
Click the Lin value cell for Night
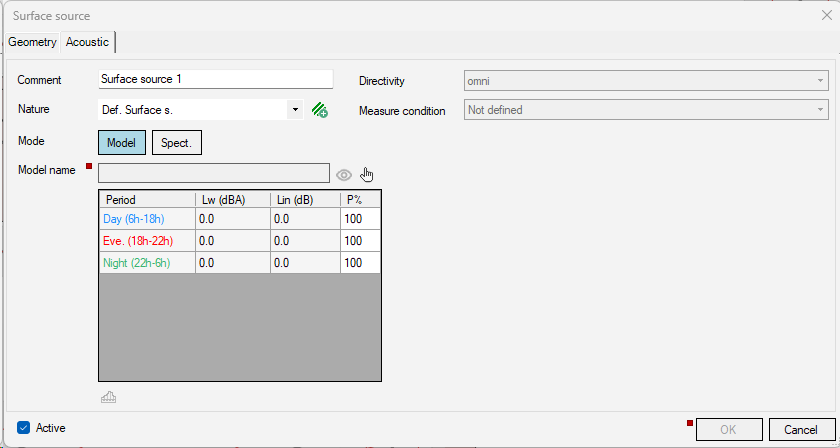tap(305, 263)
